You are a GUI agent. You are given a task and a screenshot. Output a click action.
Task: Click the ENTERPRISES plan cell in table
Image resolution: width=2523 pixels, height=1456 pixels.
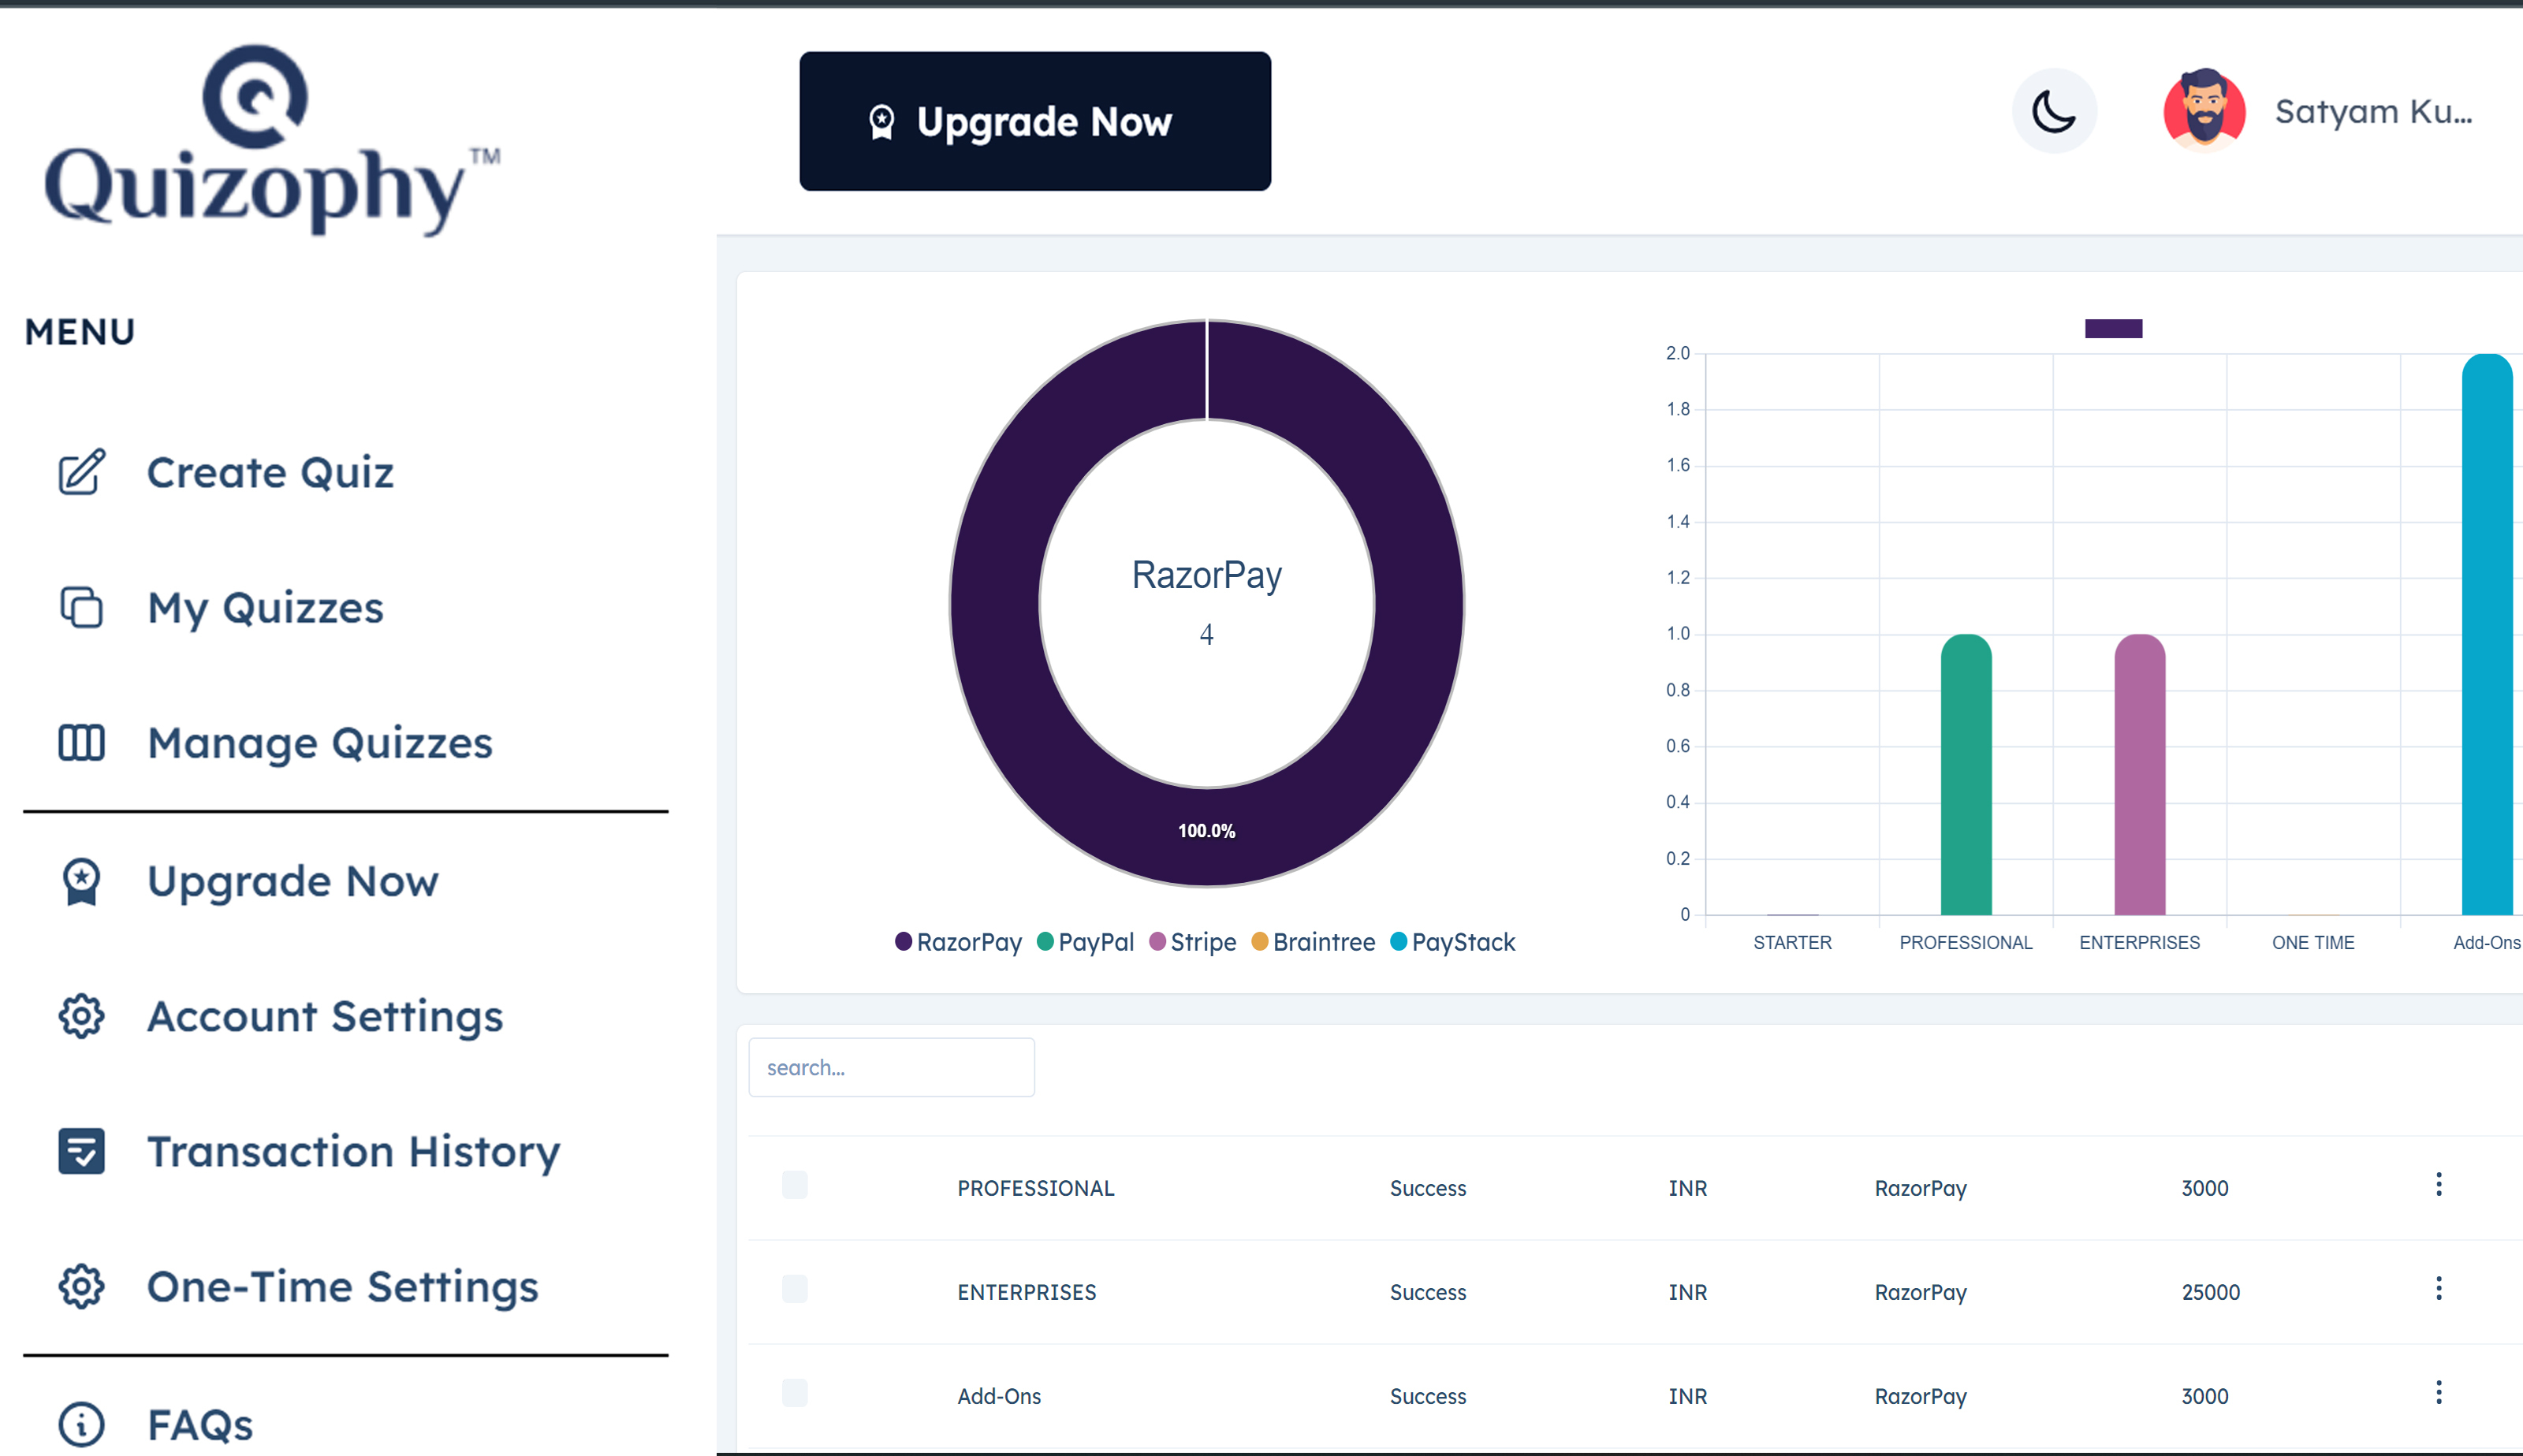point(1026,1292)
